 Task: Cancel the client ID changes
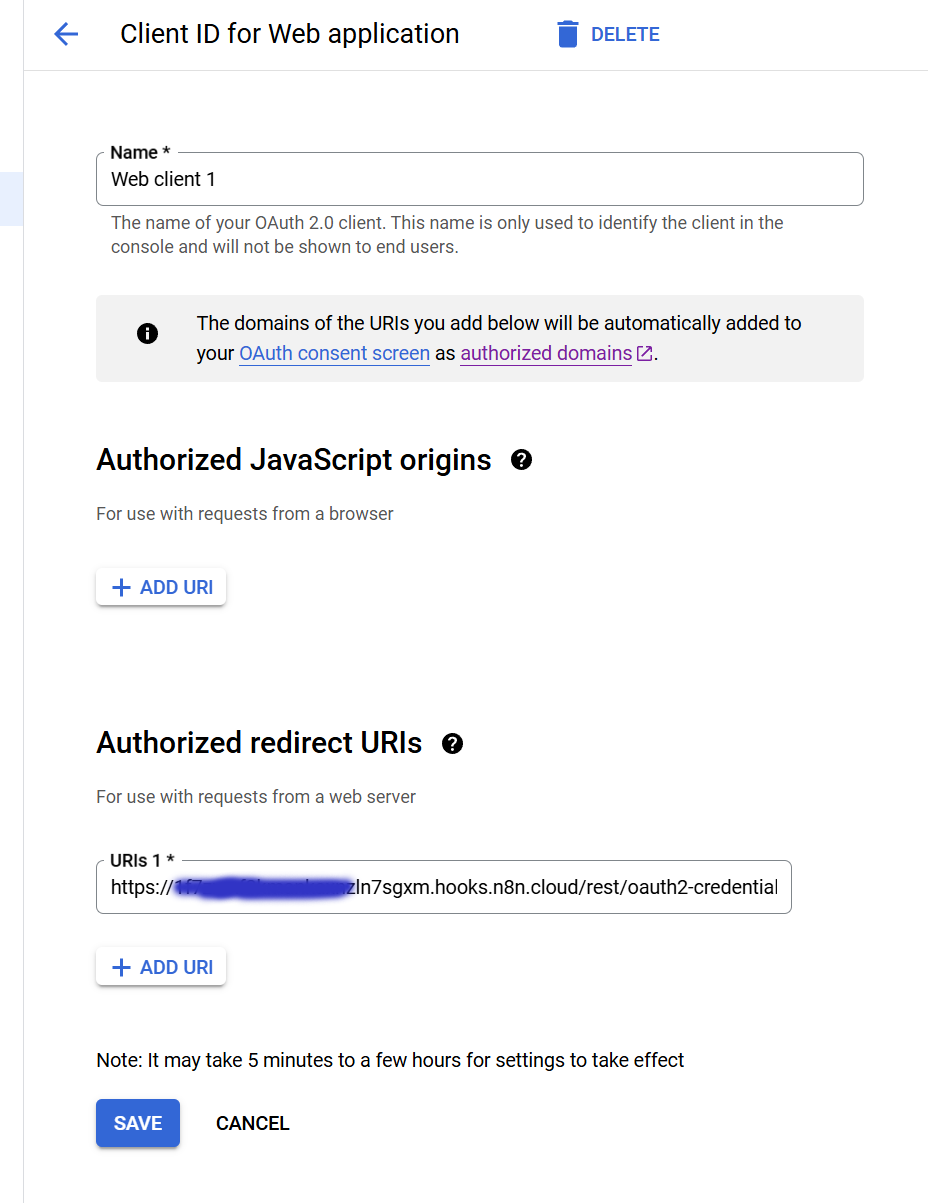(x=252, y=1123)
